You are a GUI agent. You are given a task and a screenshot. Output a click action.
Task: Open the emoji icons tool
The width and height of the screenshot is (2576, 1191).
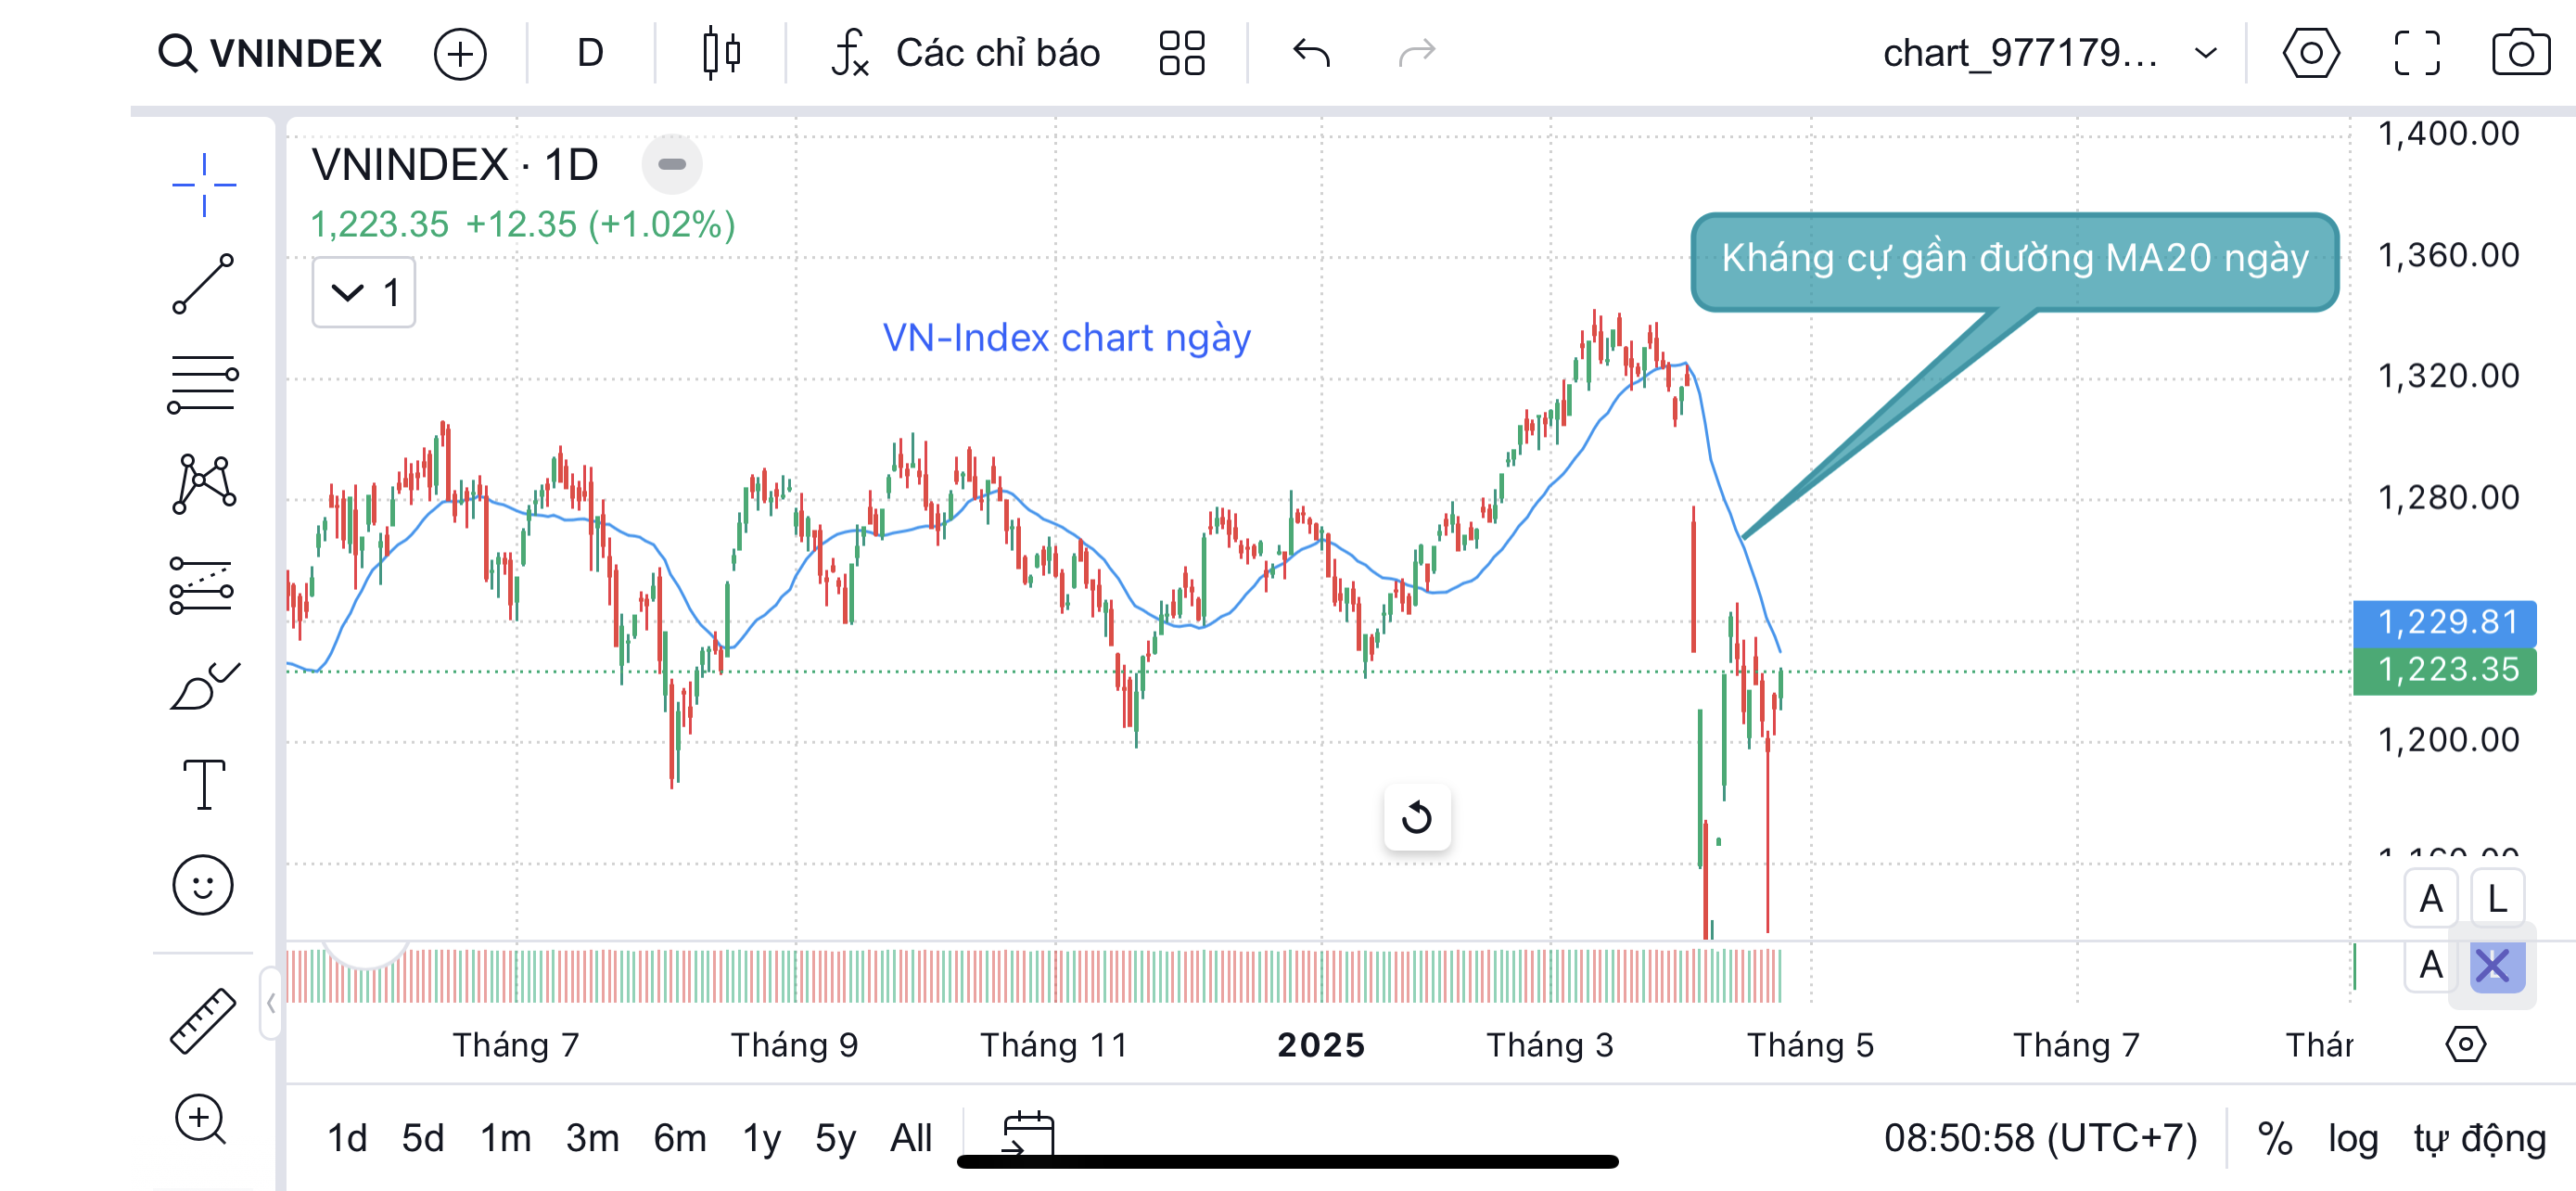click(x=203, y=885)
